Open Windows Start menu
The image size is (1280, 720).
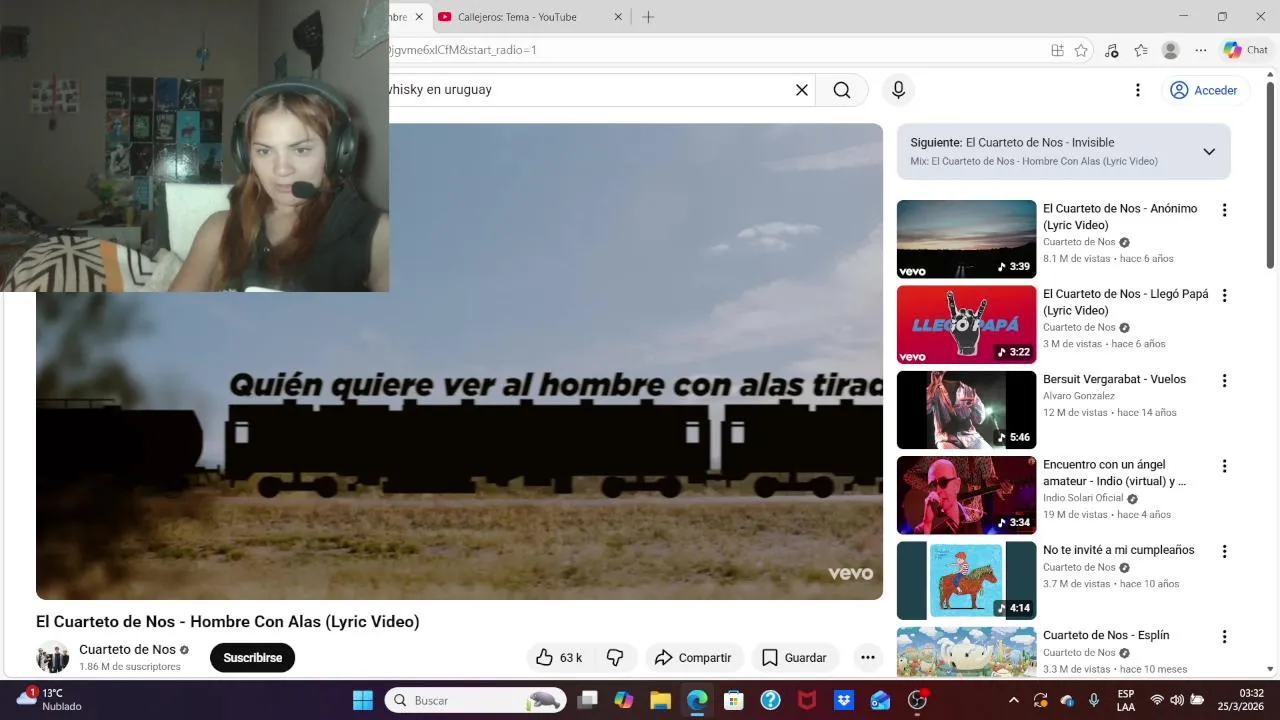pos(363,700)
